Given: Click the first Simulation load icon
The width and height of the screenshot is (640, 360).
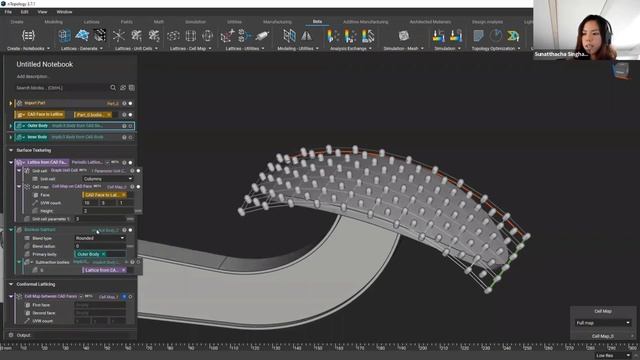Looking at the screenshot, I should point(438,36).
